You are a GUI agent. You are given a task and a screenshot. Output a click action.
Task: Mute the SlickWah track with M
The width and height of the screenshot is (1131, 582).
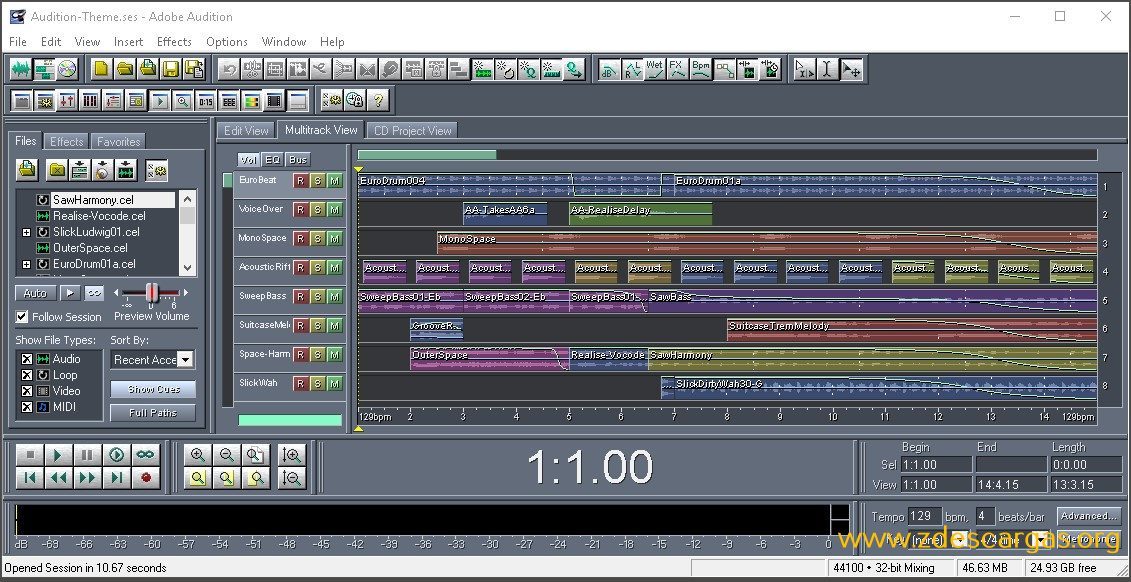(x=335, y=384)
